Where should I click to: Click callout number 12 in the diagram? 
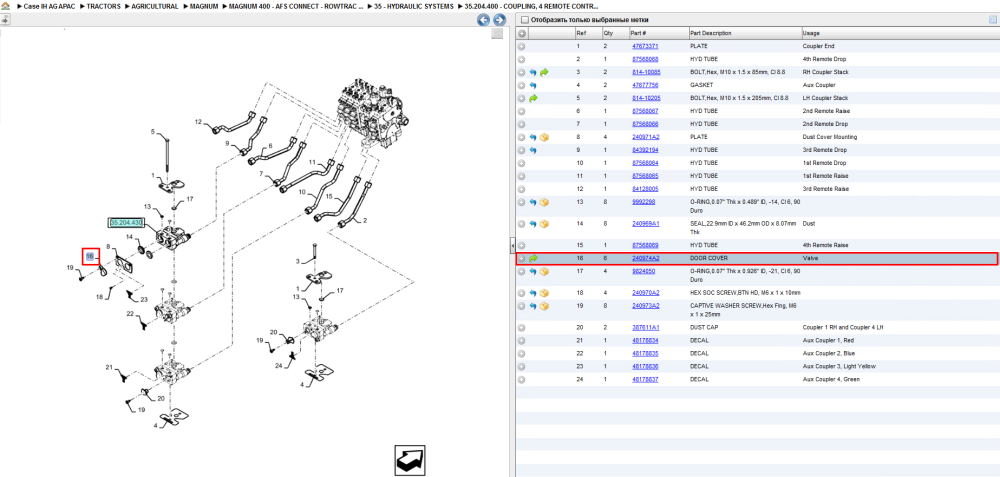198,121
